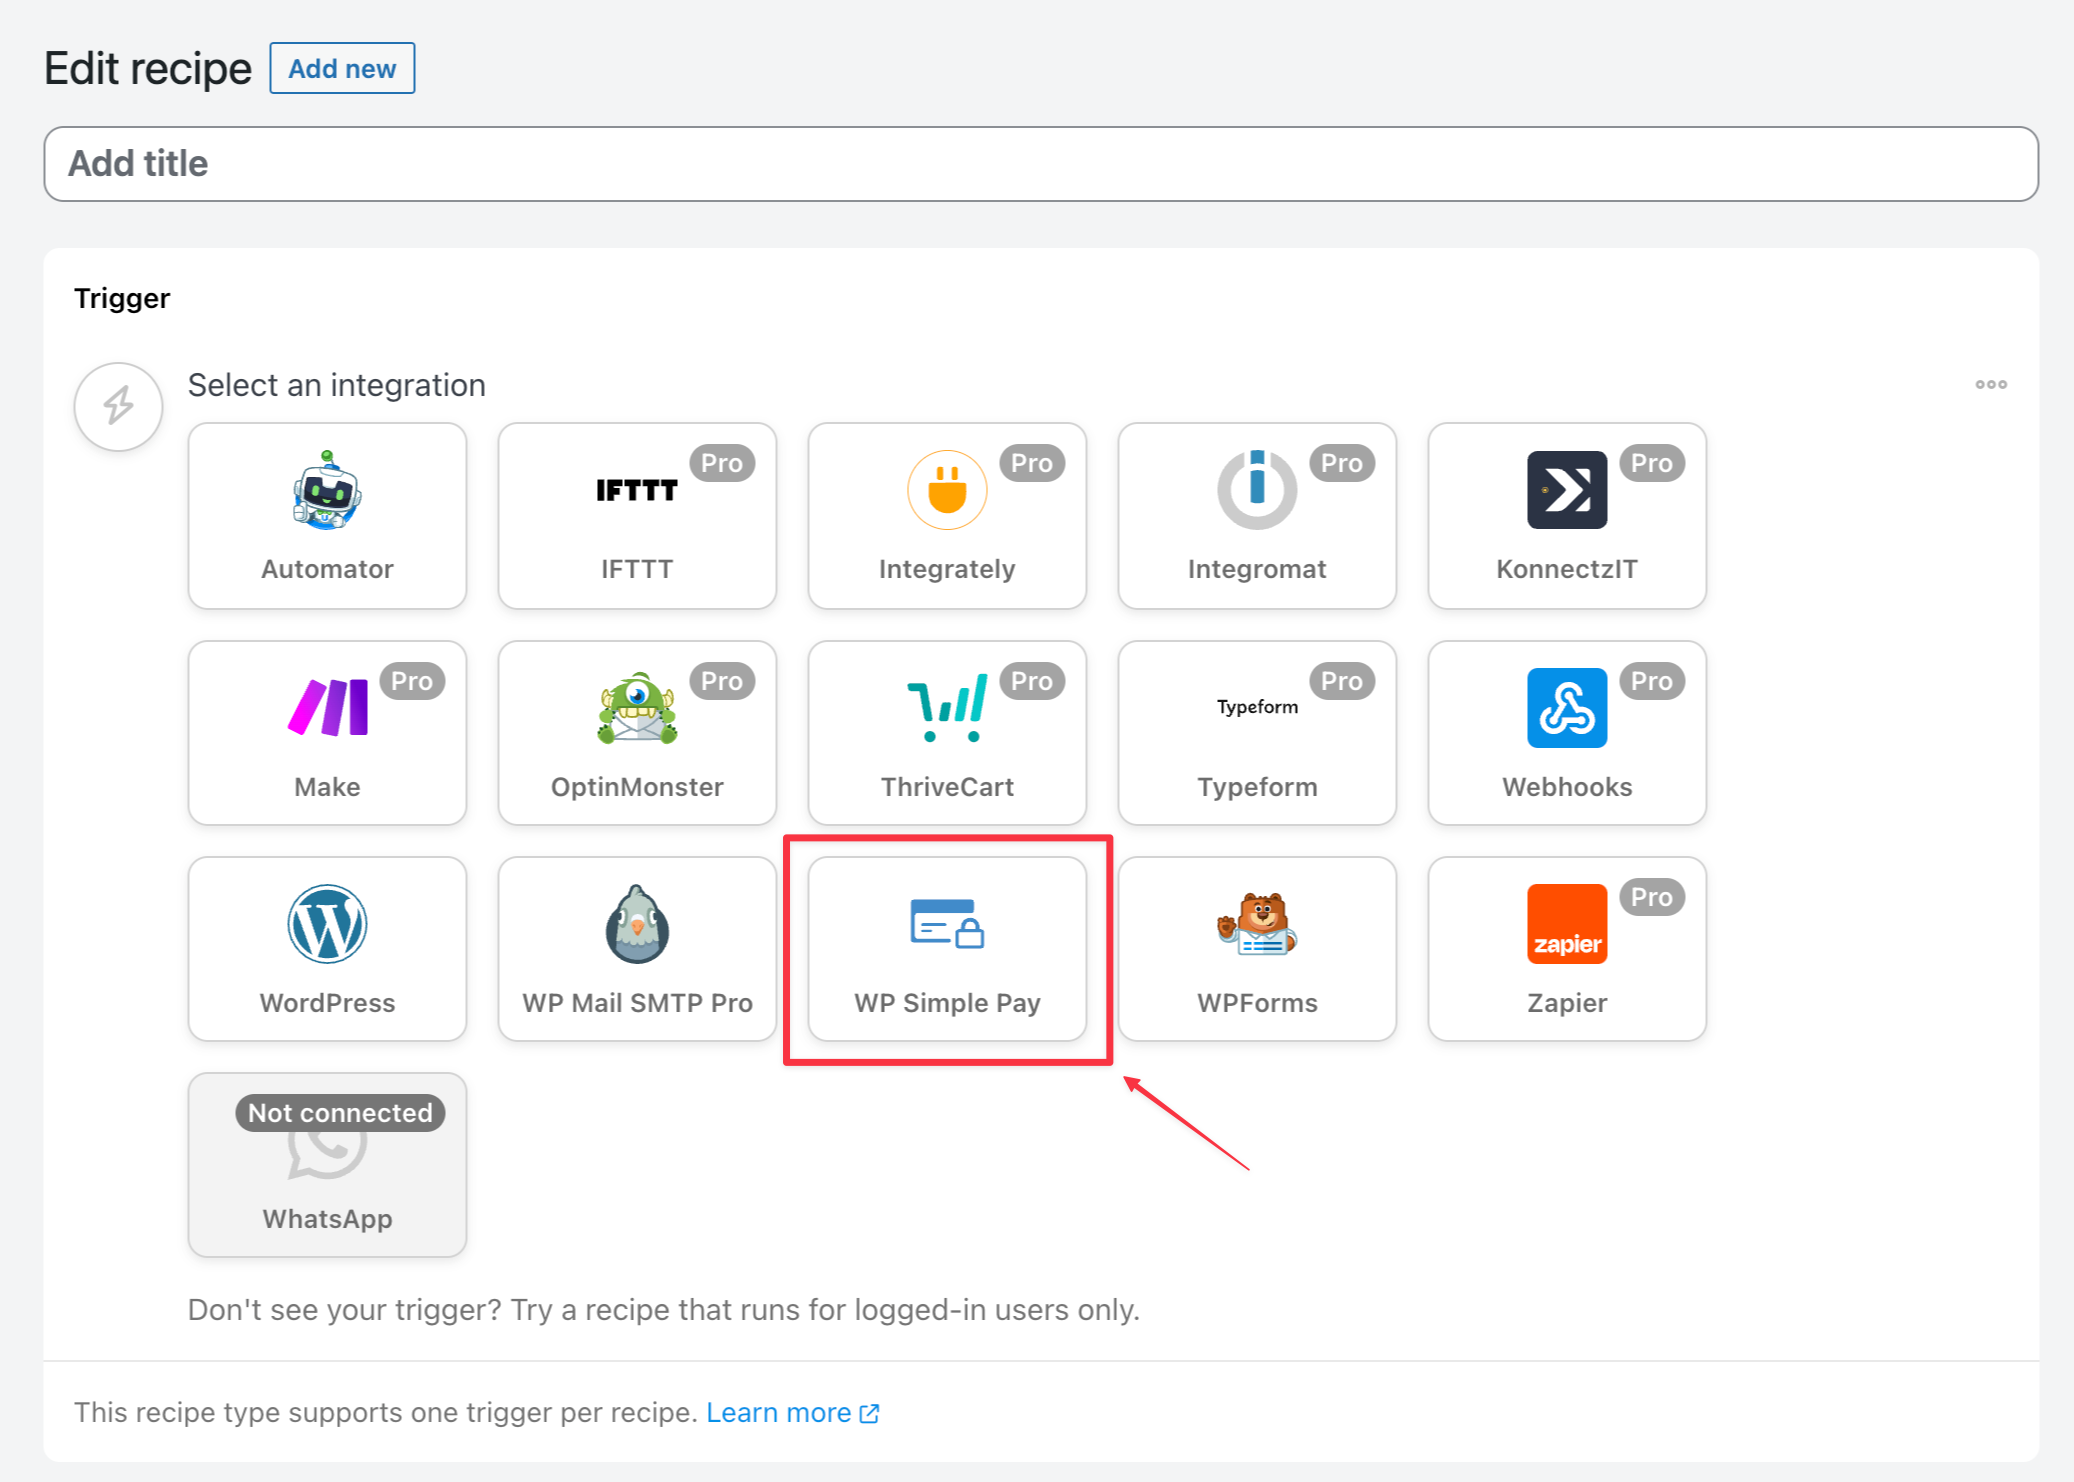This screenshot has width=2074, height=1482.
Task: Click the Not connected badge on WhatsApp
Action: coord(340,1113)
